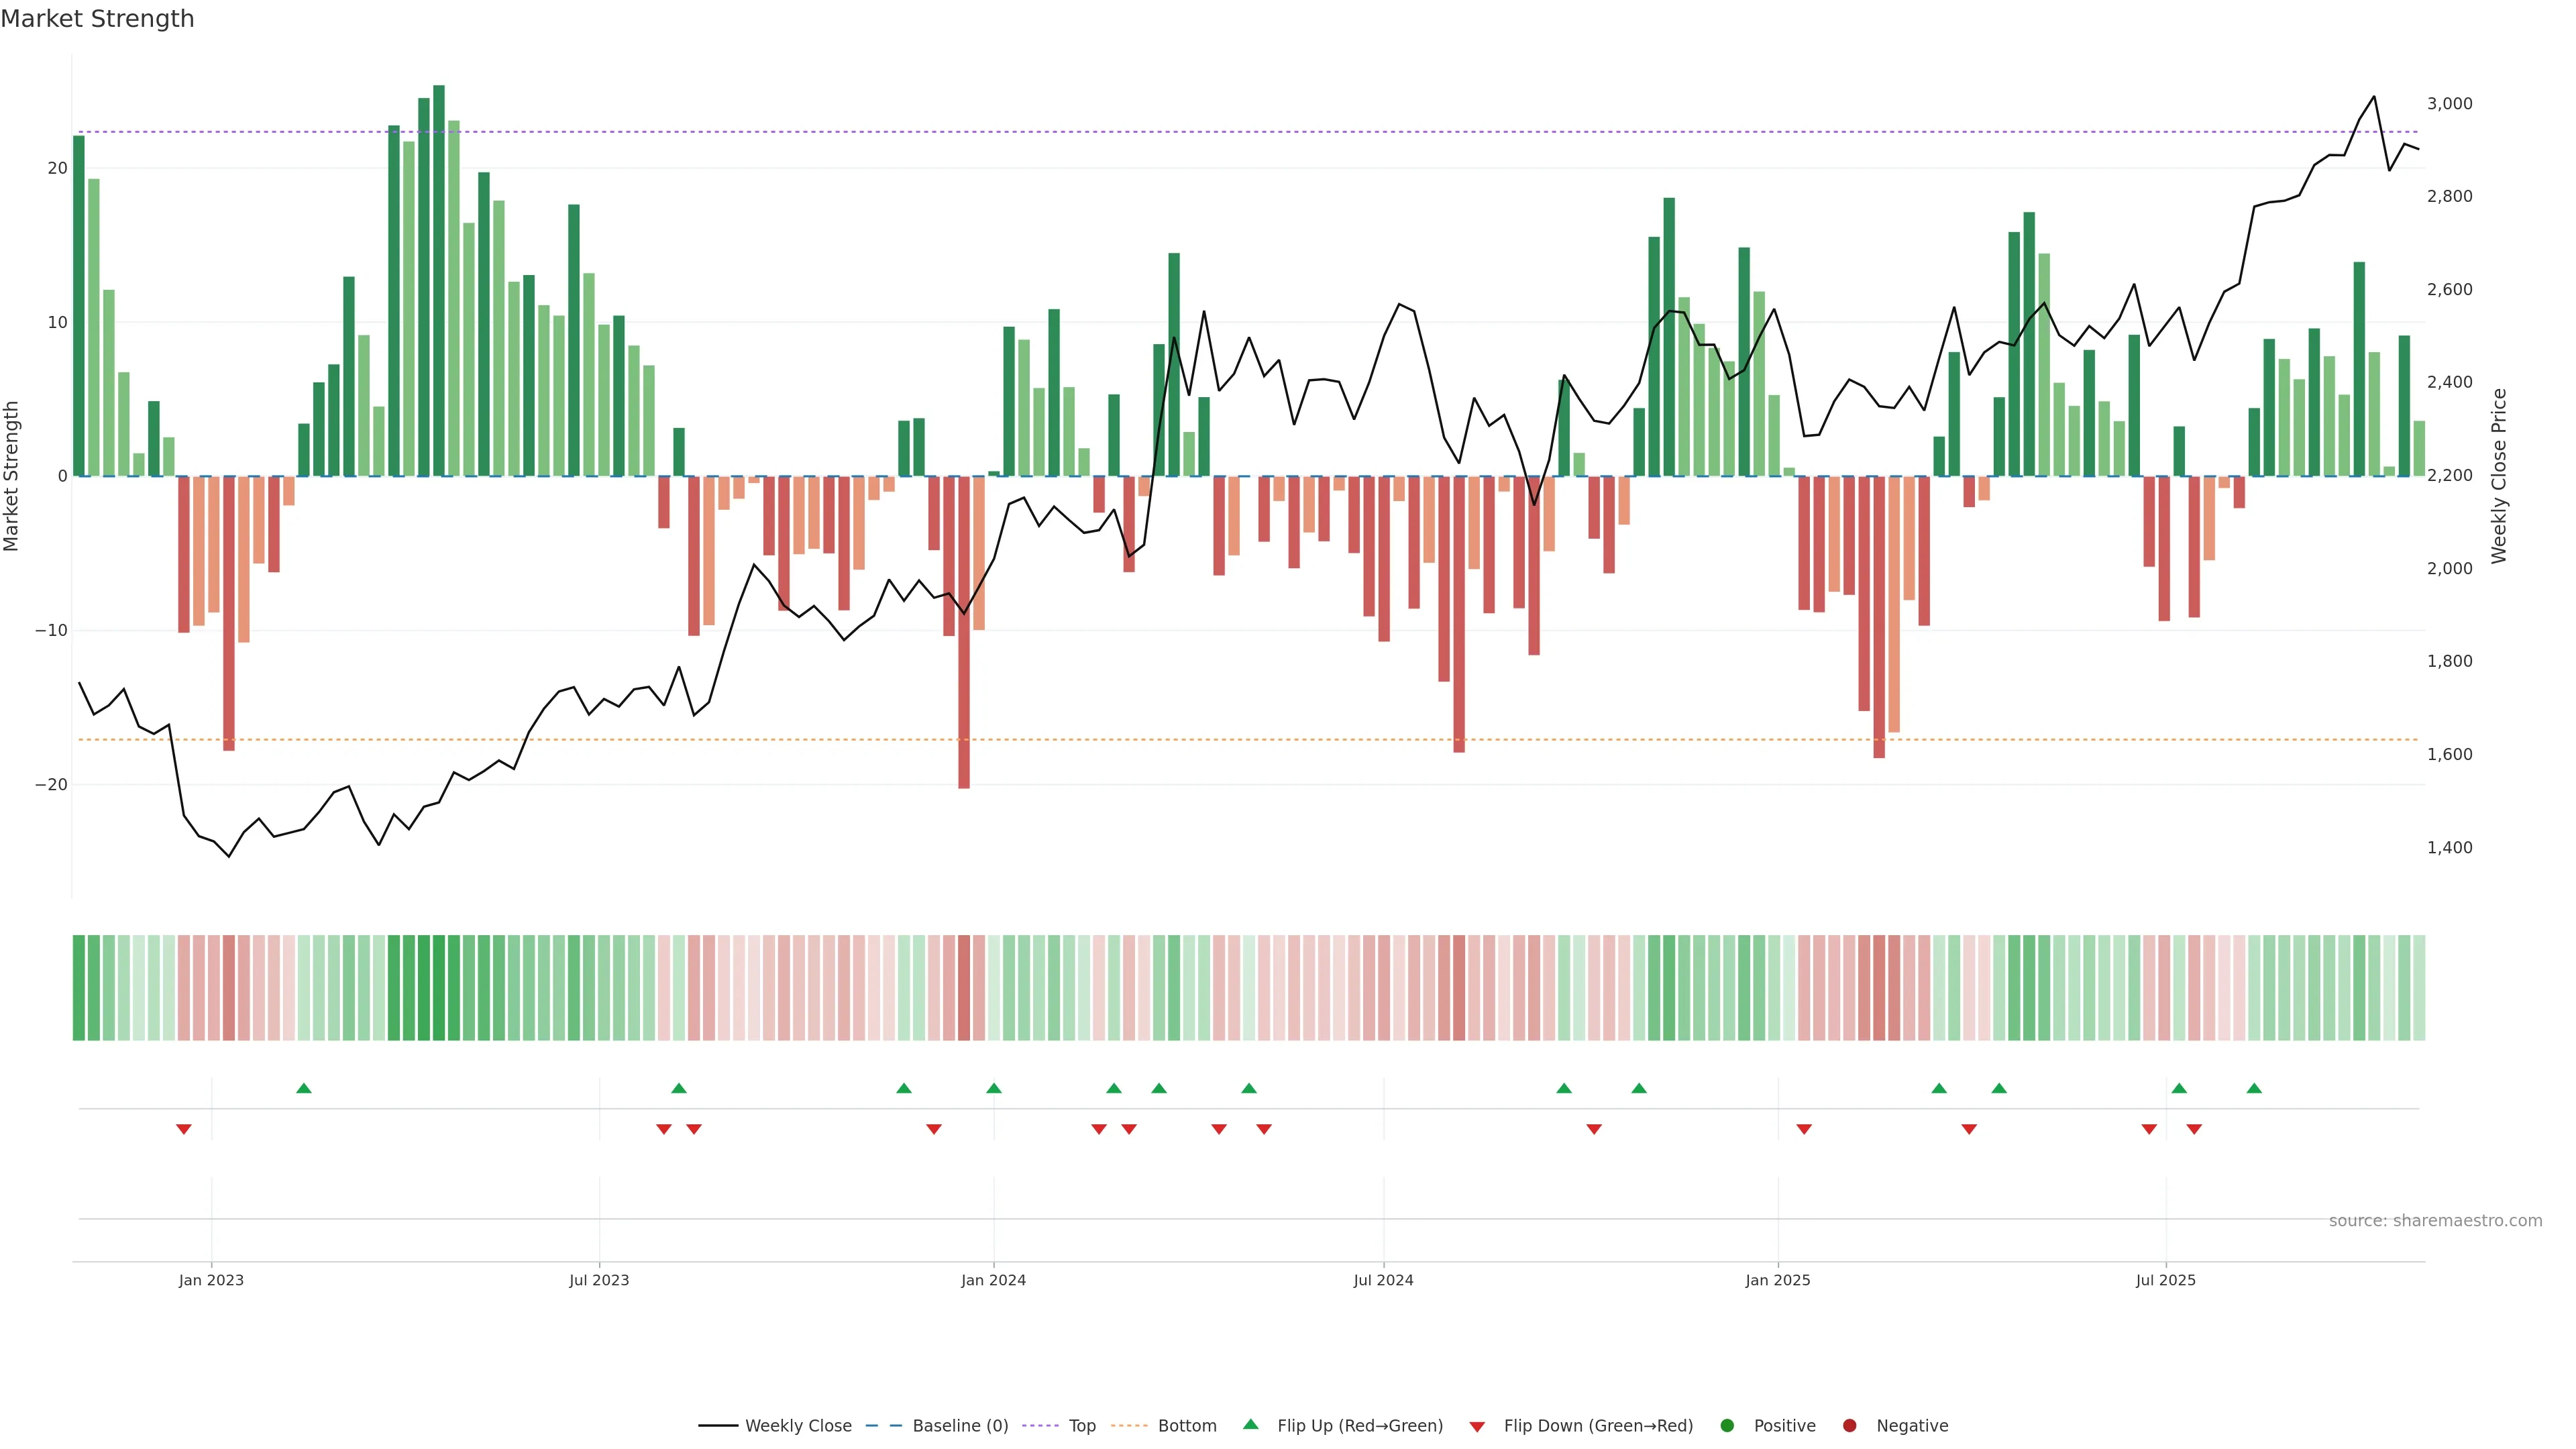This screenshot has width=2576, height=1449.
Task: Select the last green flip-up triangle marker
Action: [2254, 1088]
